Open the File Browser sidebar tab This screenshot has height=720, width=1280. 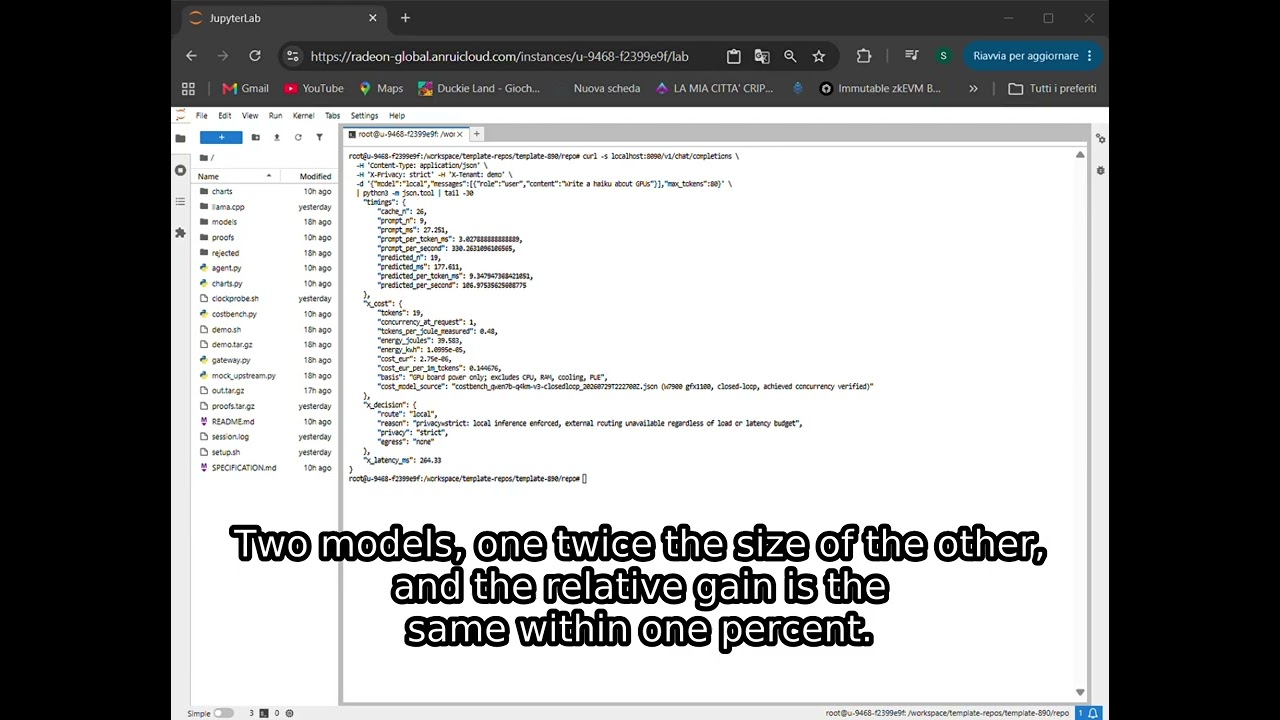[180, 138]
